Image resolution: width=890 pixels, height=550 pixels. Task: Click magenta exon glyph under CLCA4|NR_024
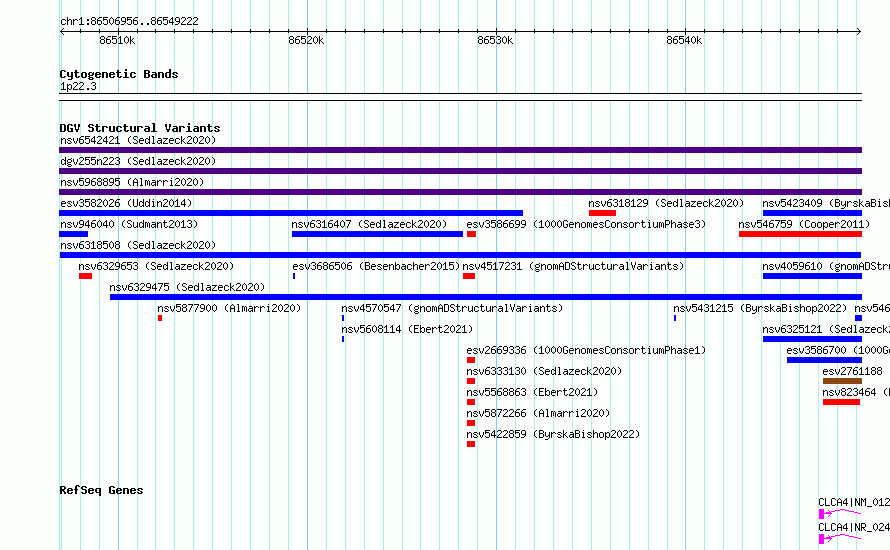pyautogui.click(x=821, y=539)
